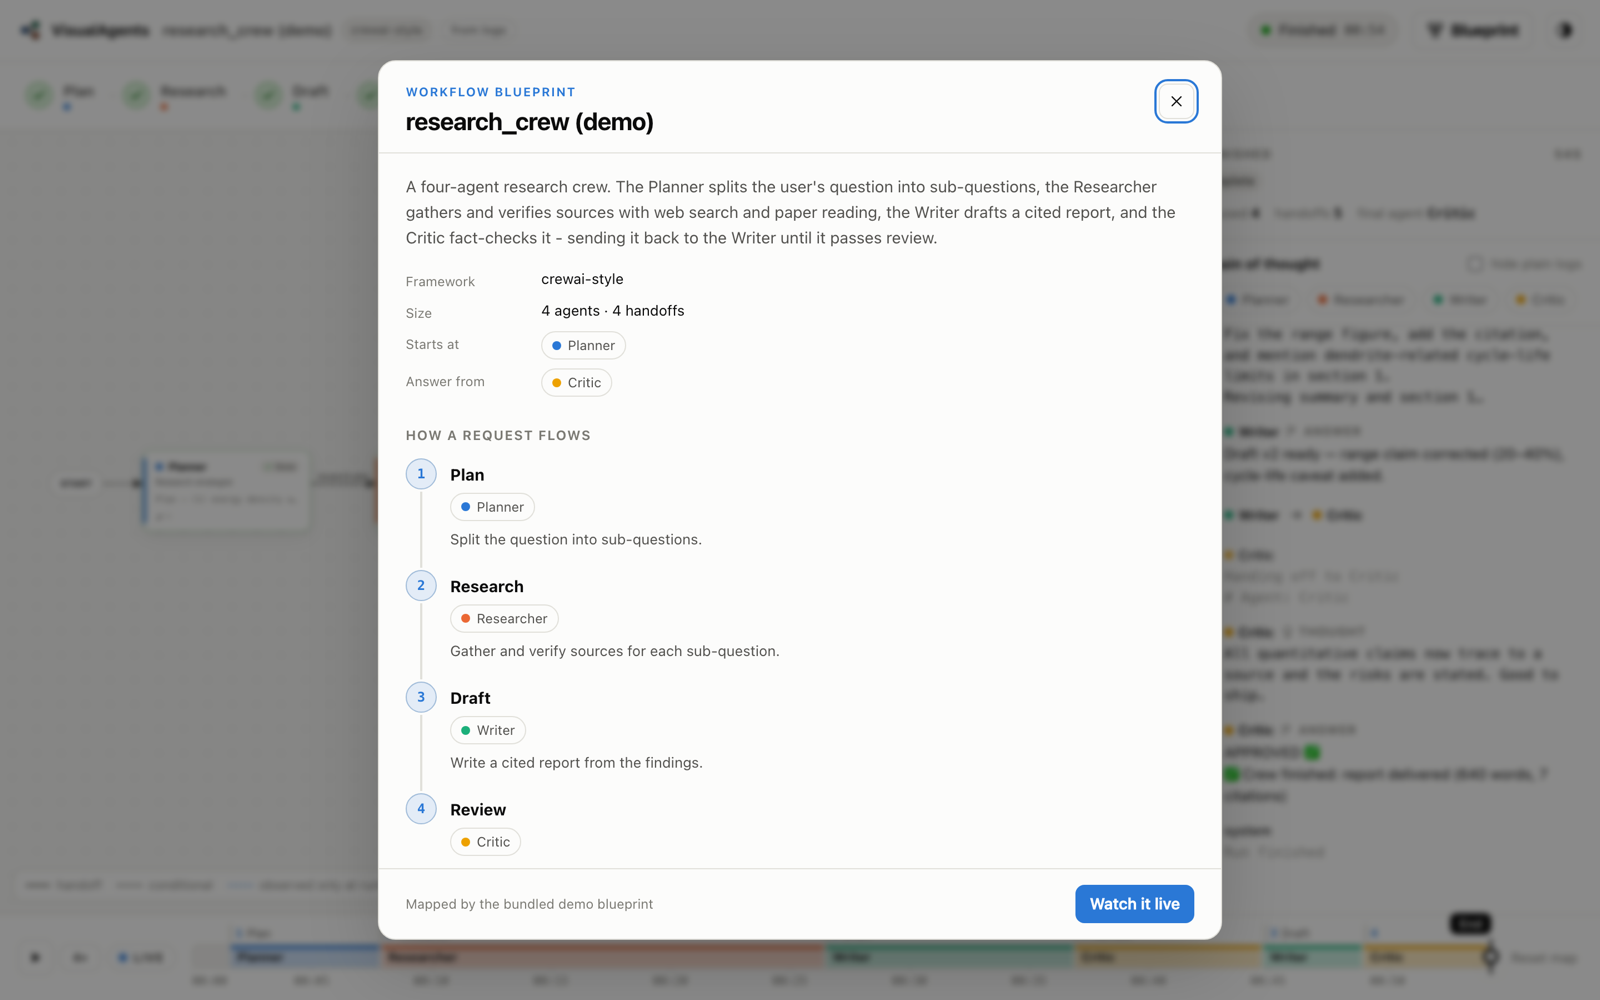The image size is (1600, 1000).
Task: Toggle the dark mode icon in background top bar
Action: 1565,30
